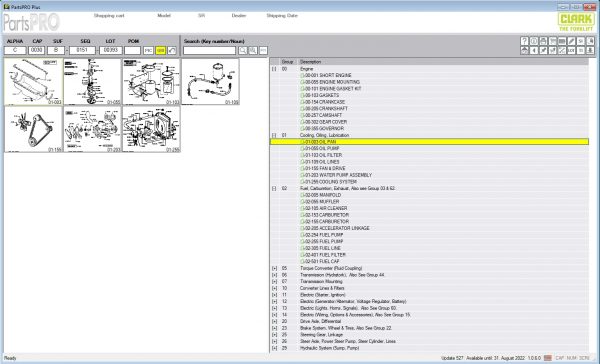Click the Shopping cart label at top
This screenshot has height=364, width=600.
coord(109,16)
